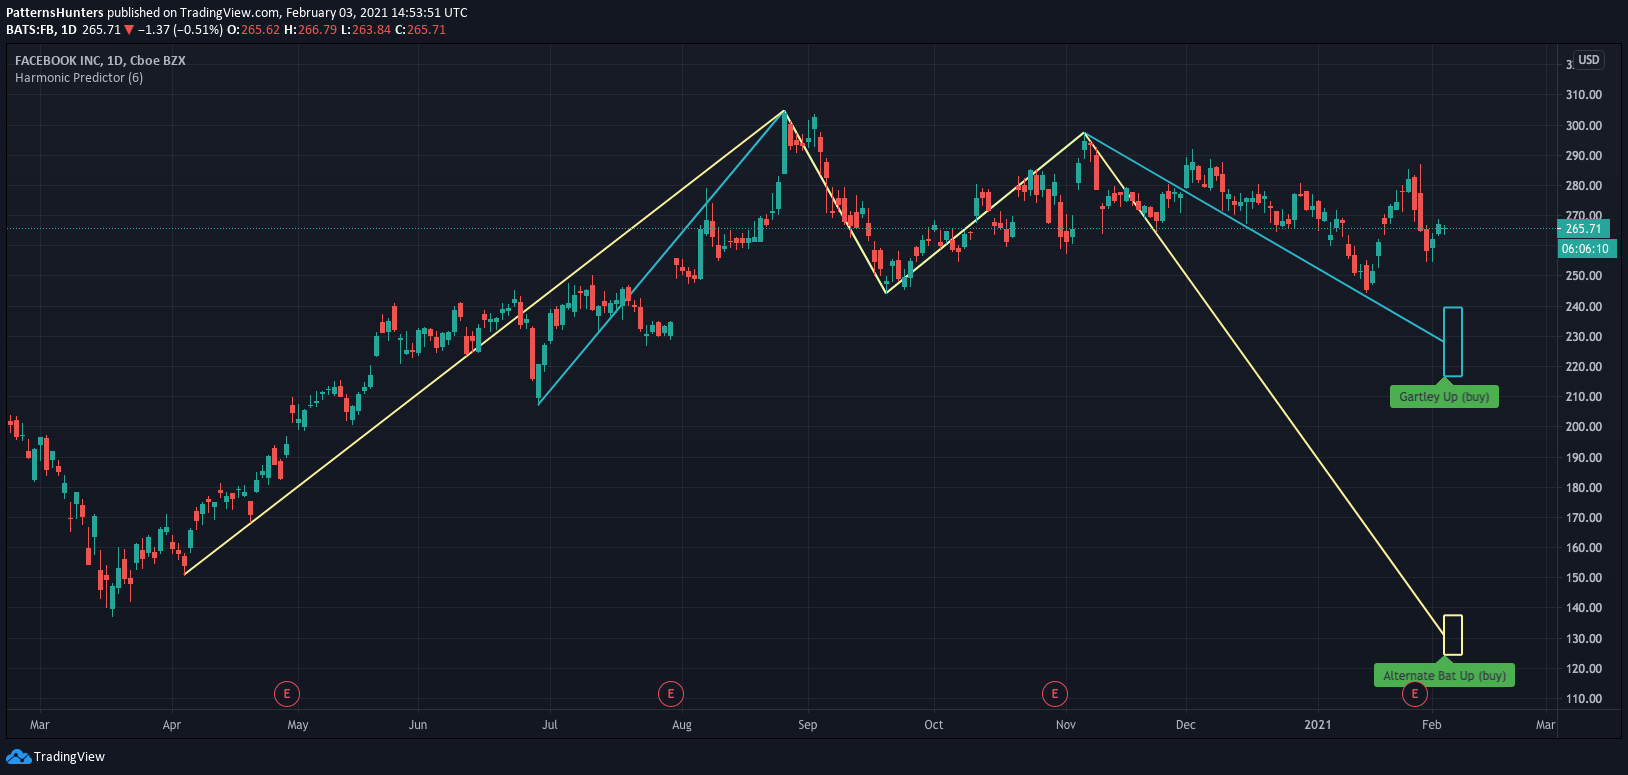This screenshot has width=1628, height=775.
Task: Click the earnings E marker near Feb
Action: pos(1415,693)
